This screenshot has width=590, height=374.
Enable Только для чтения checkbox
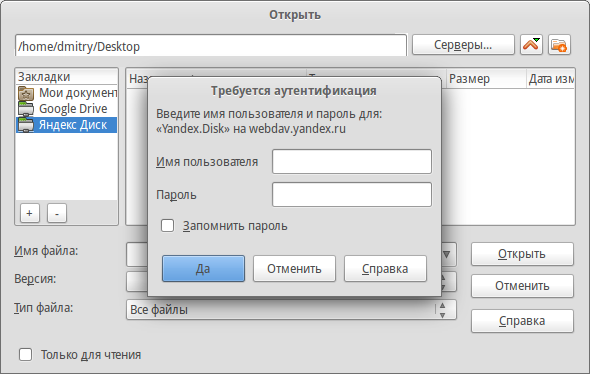26,354
